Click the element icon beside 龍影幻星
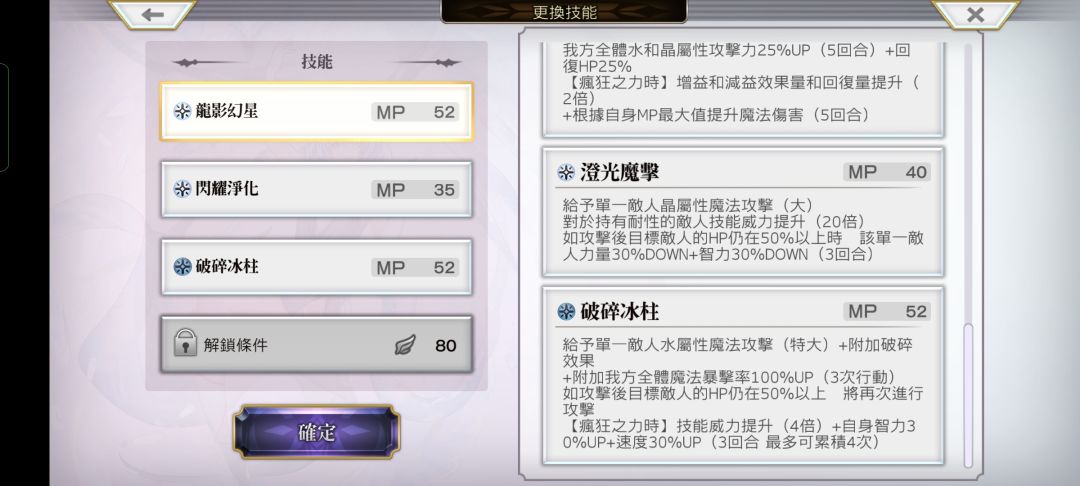The width and height of the screenshot is (1080, 486). click(182, 111)
